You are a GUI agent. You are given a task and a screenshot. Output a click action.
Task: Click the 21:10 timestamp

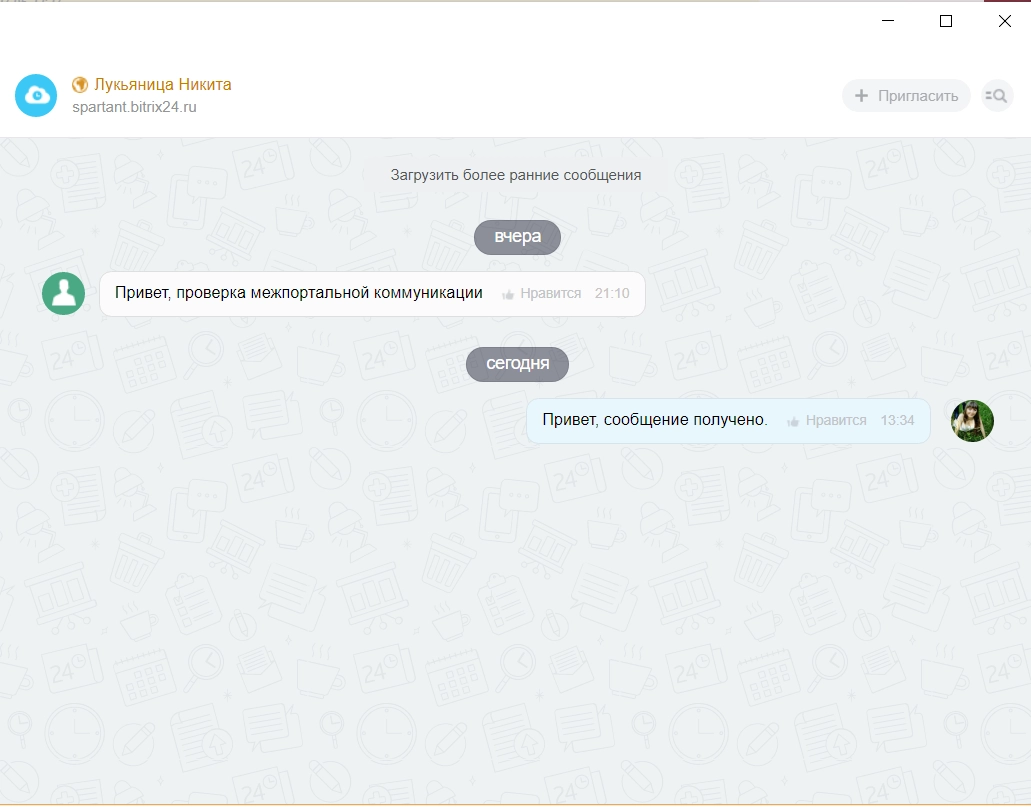612,293
